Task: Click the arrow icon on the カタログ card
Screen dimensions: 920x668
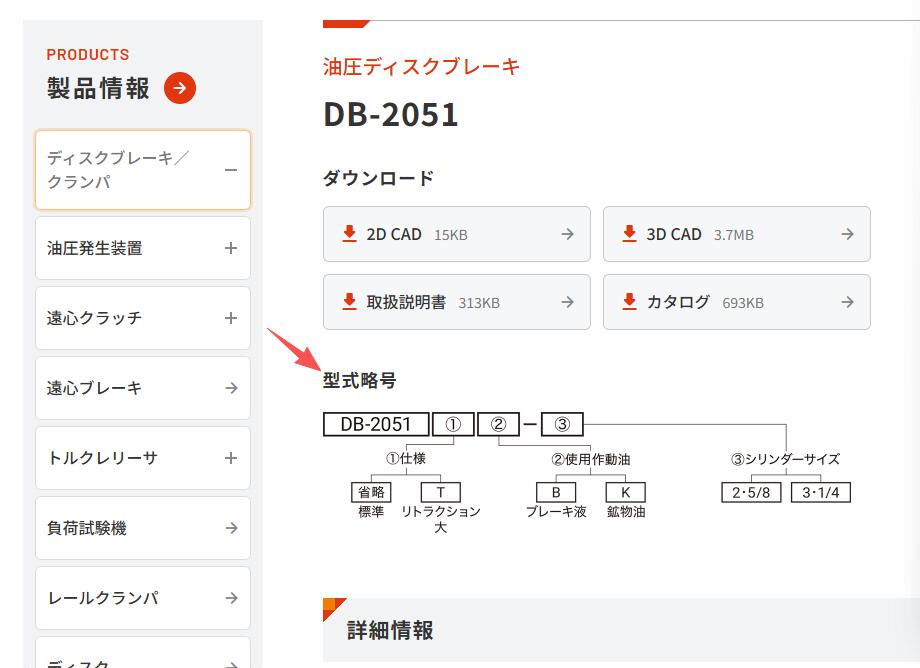Action: 847,302
